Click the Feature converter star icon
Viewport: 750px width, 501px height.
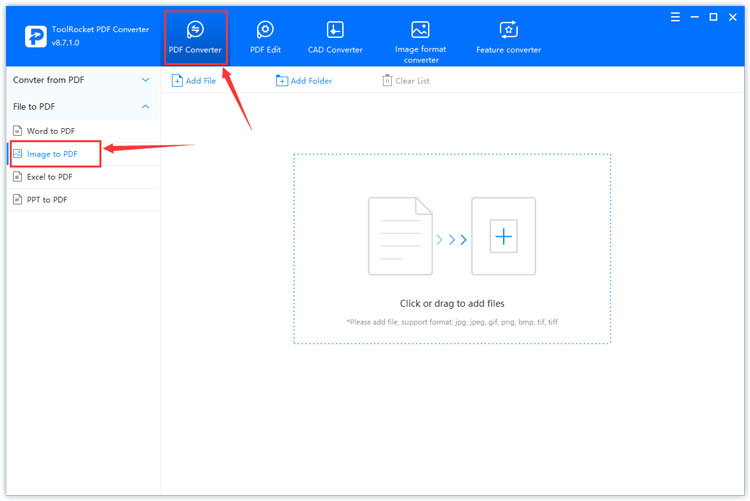(x=508, y=29)
